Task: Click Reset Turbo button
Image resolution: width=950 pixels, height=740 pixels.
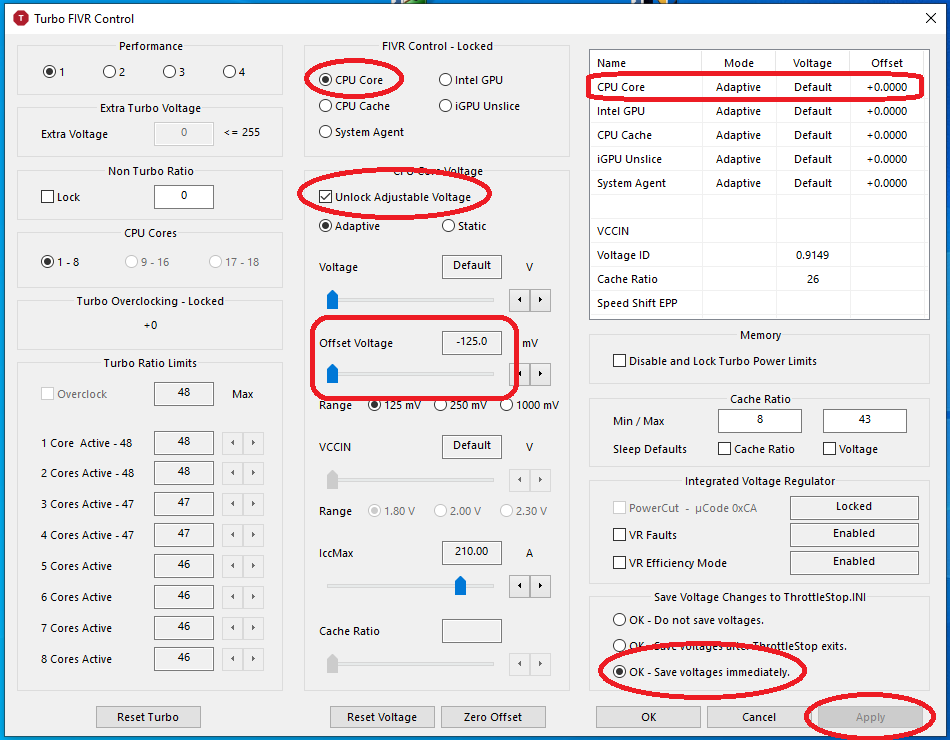Action: tap(148, 717)
